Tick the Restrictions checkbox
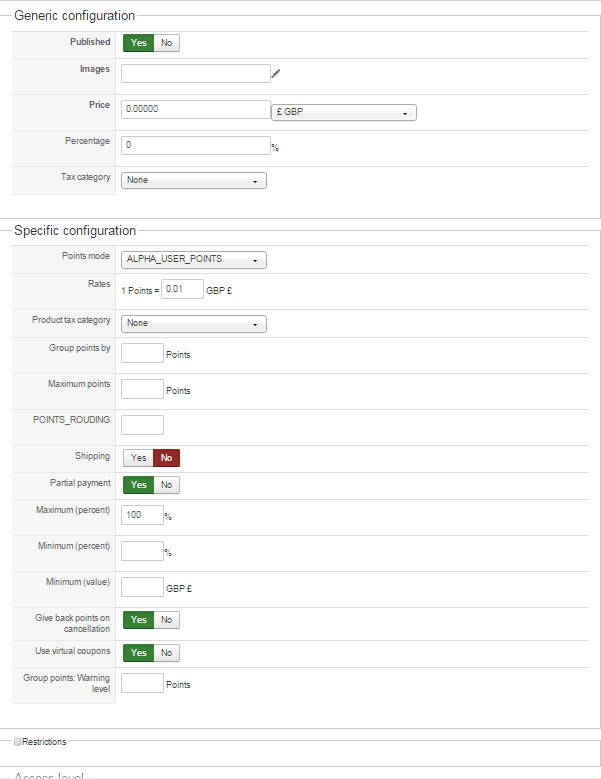Viewport: 601px width, 779px height. pyautogui.click(x=18, y=742)
